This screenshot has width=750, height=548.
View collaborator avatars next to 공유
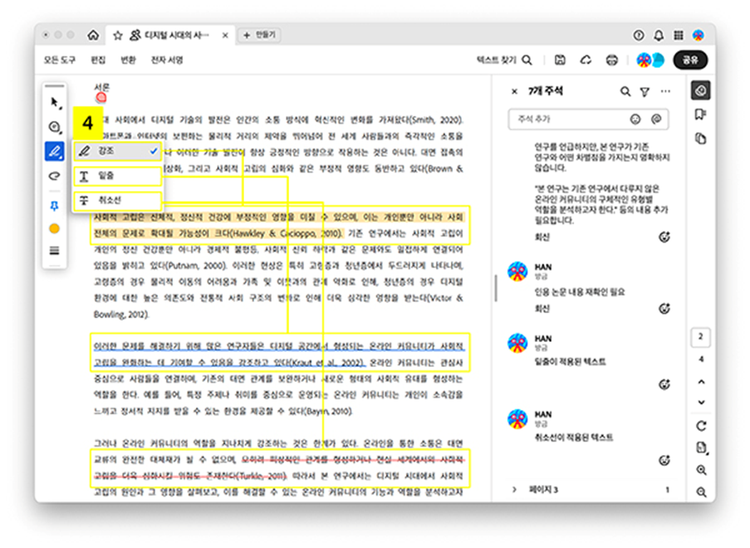click(x=650, y=60)
